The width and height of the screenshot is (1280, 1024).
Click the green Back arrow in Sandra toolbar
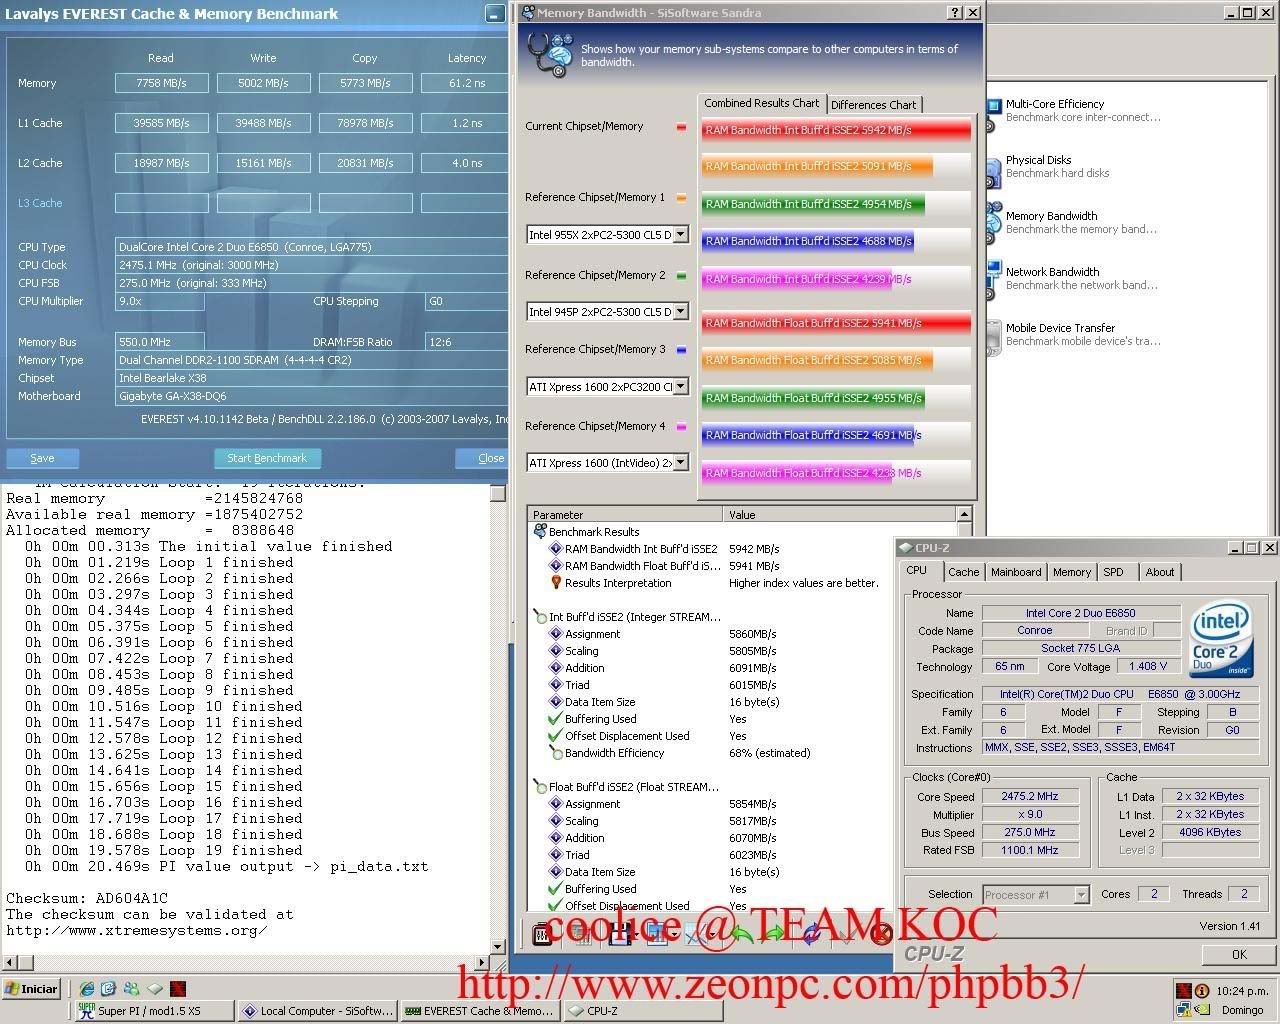[742, 935]
